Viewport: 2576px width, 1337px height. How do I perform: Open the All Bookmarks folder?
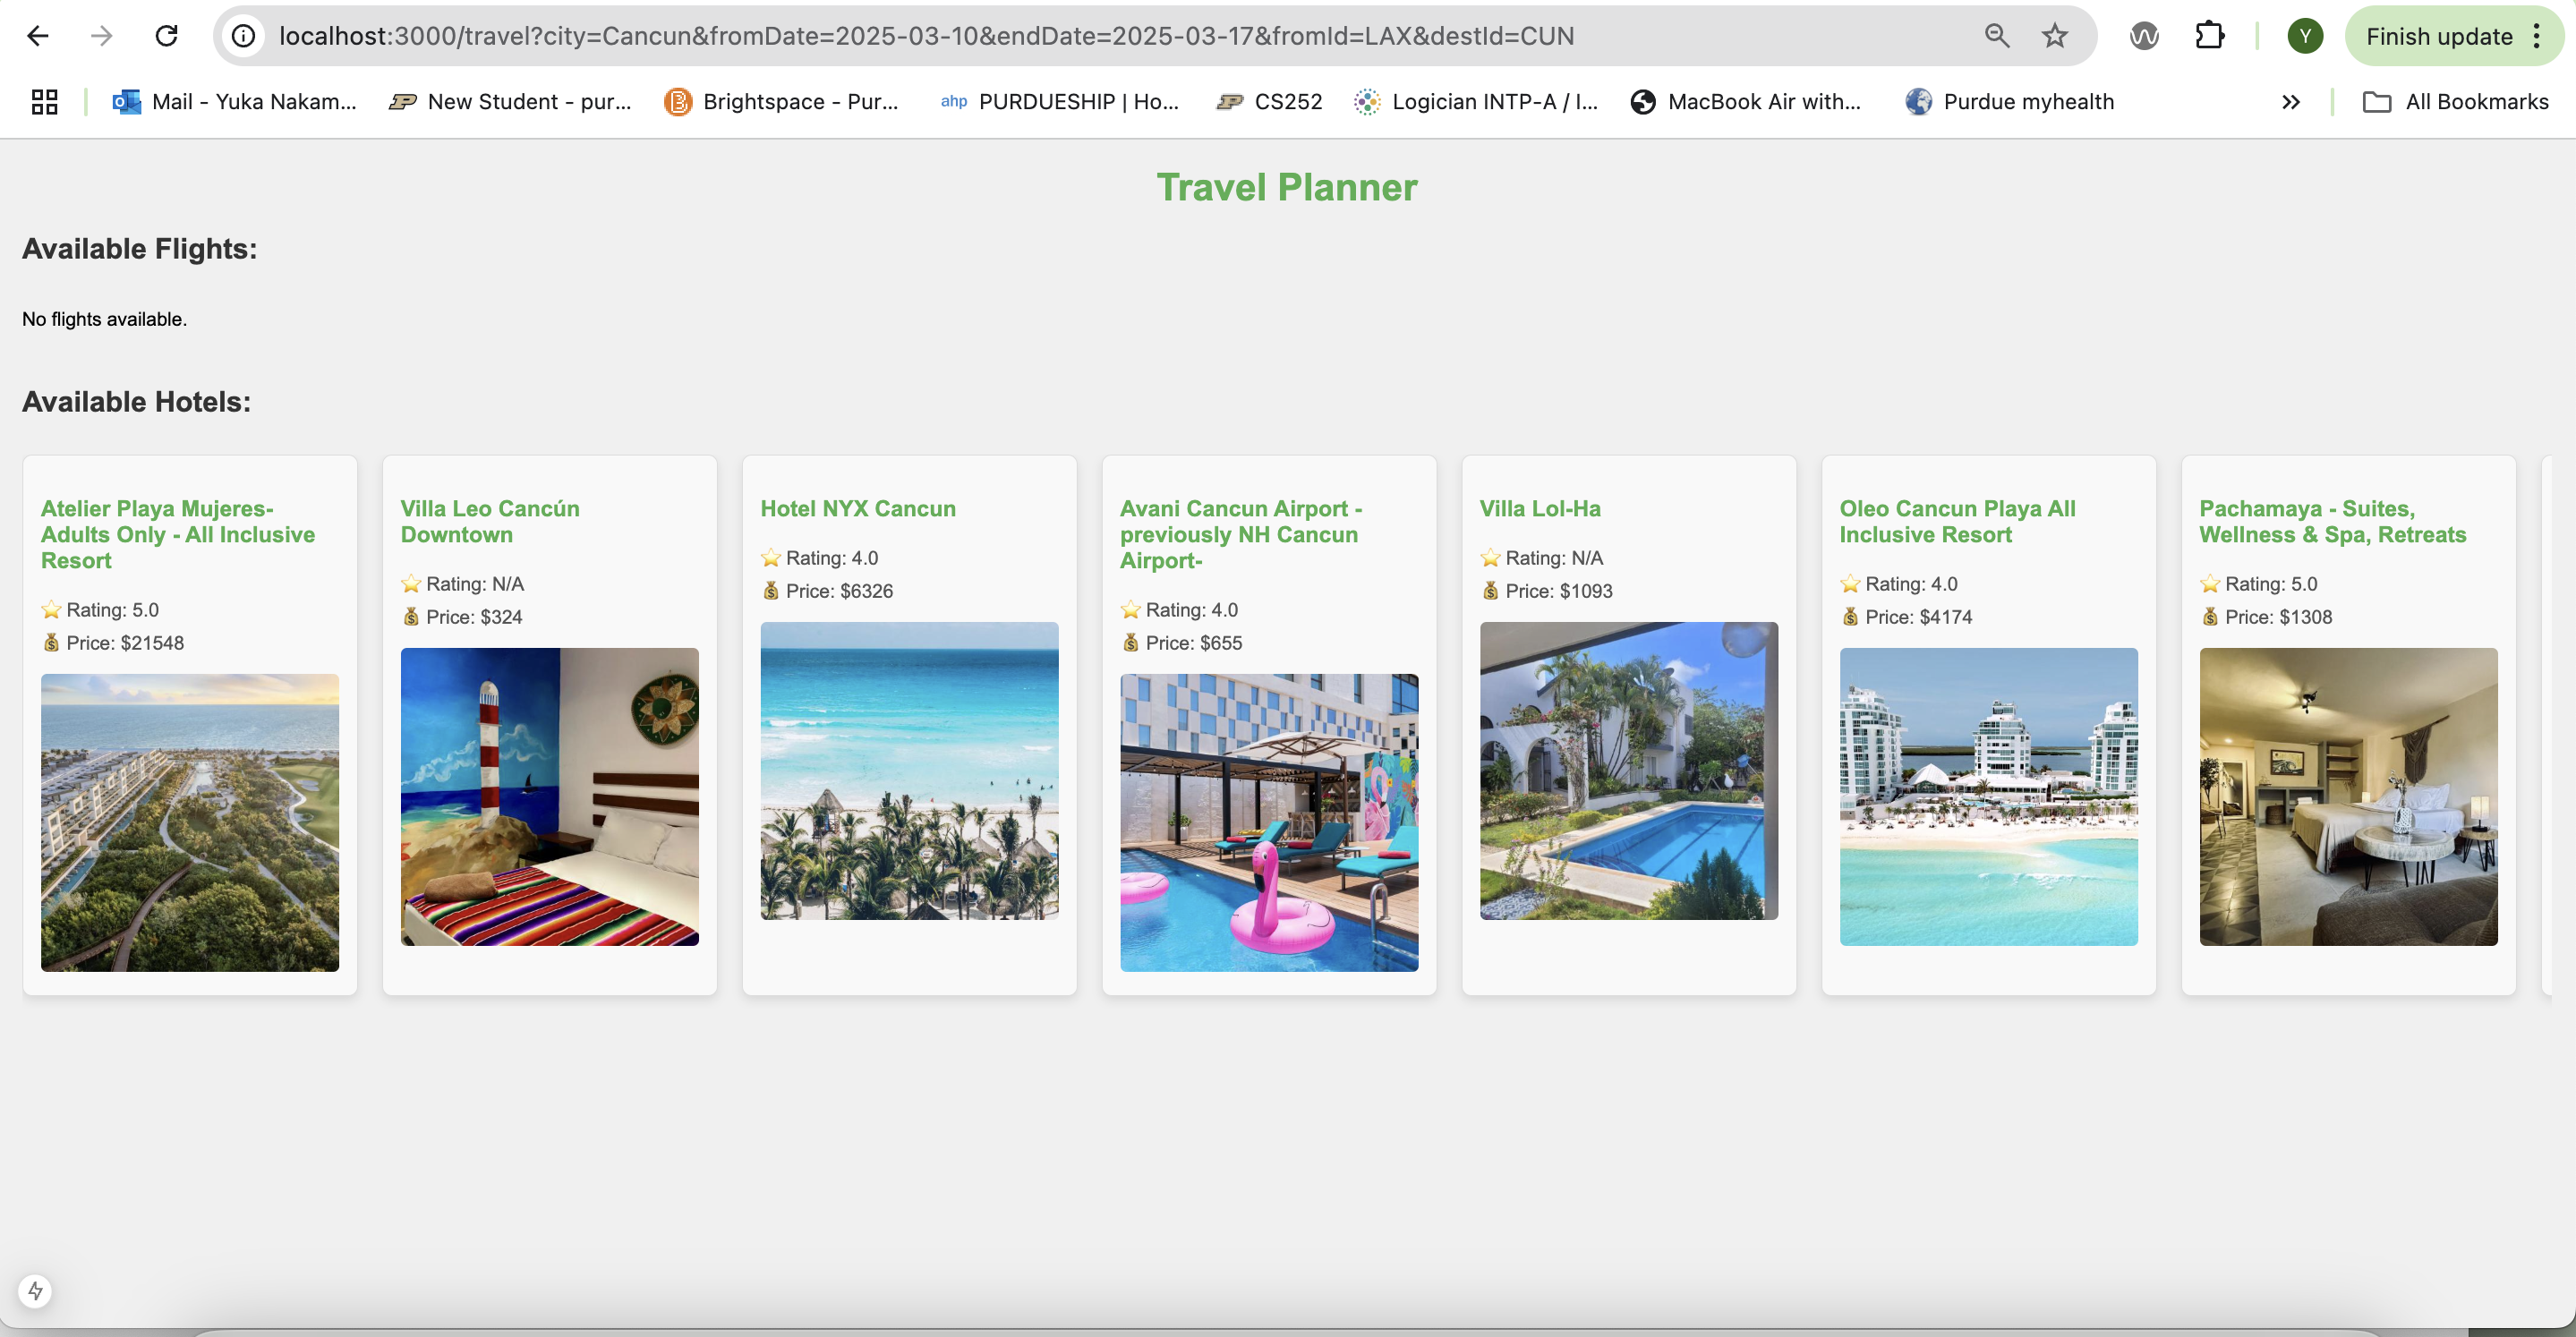[2455, 101]
